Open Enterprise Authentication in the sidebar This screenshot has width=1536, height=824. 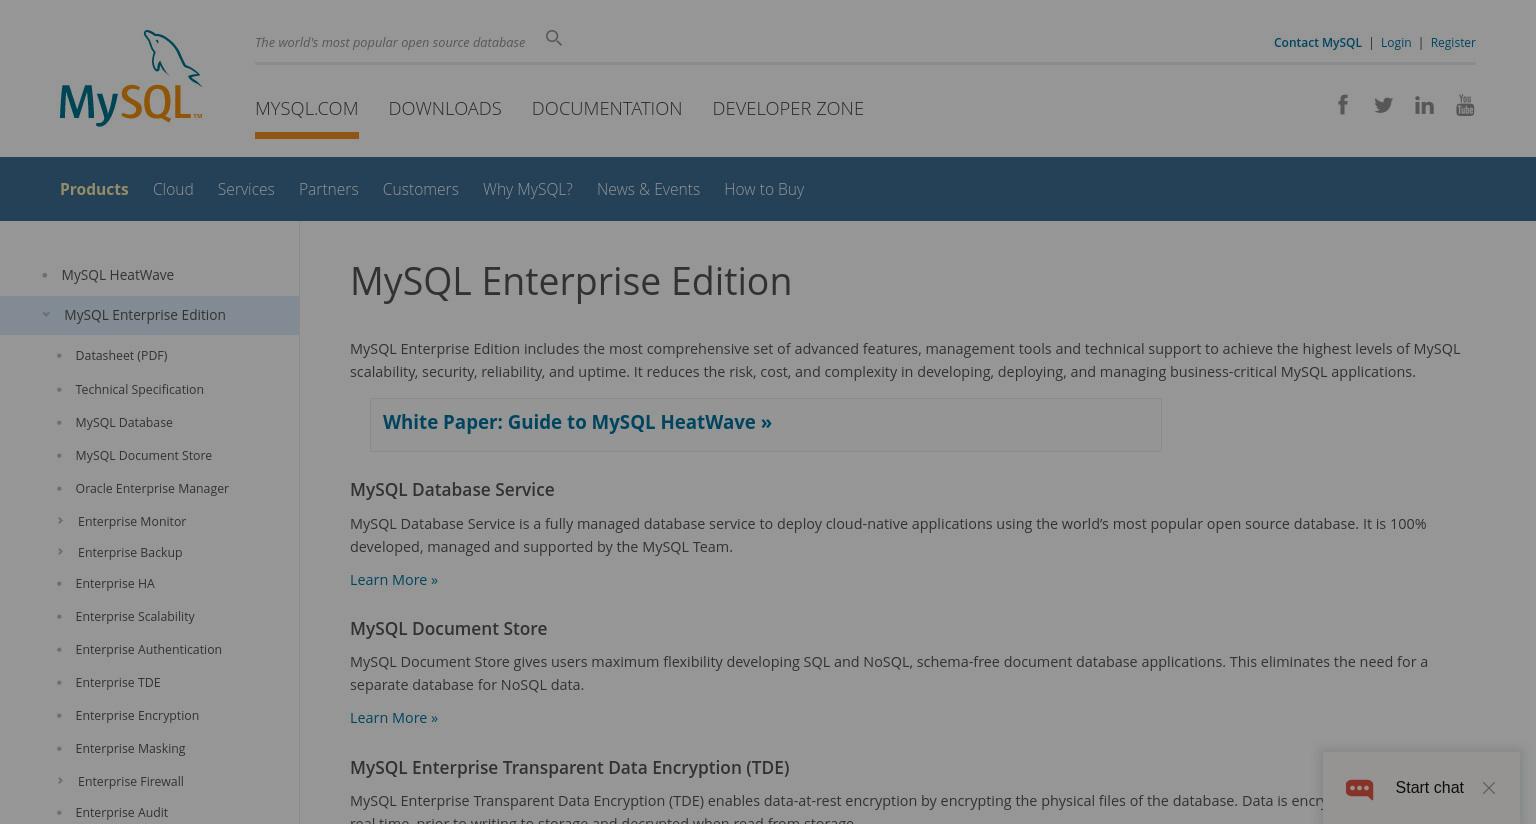click(x=148, y=650)
